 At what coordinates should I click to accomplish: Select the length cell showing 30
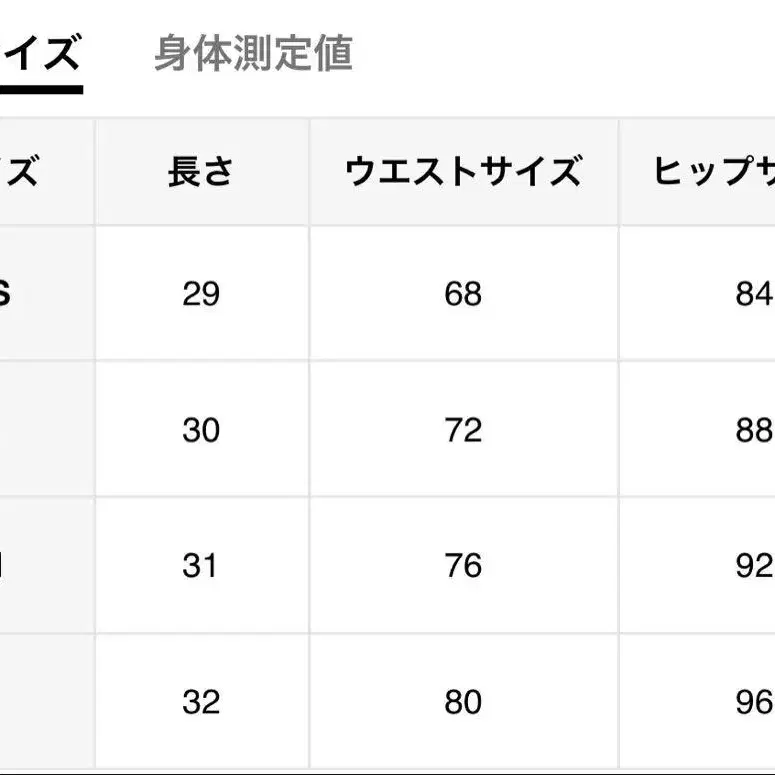pyautogui.click(x=201, y=430)
